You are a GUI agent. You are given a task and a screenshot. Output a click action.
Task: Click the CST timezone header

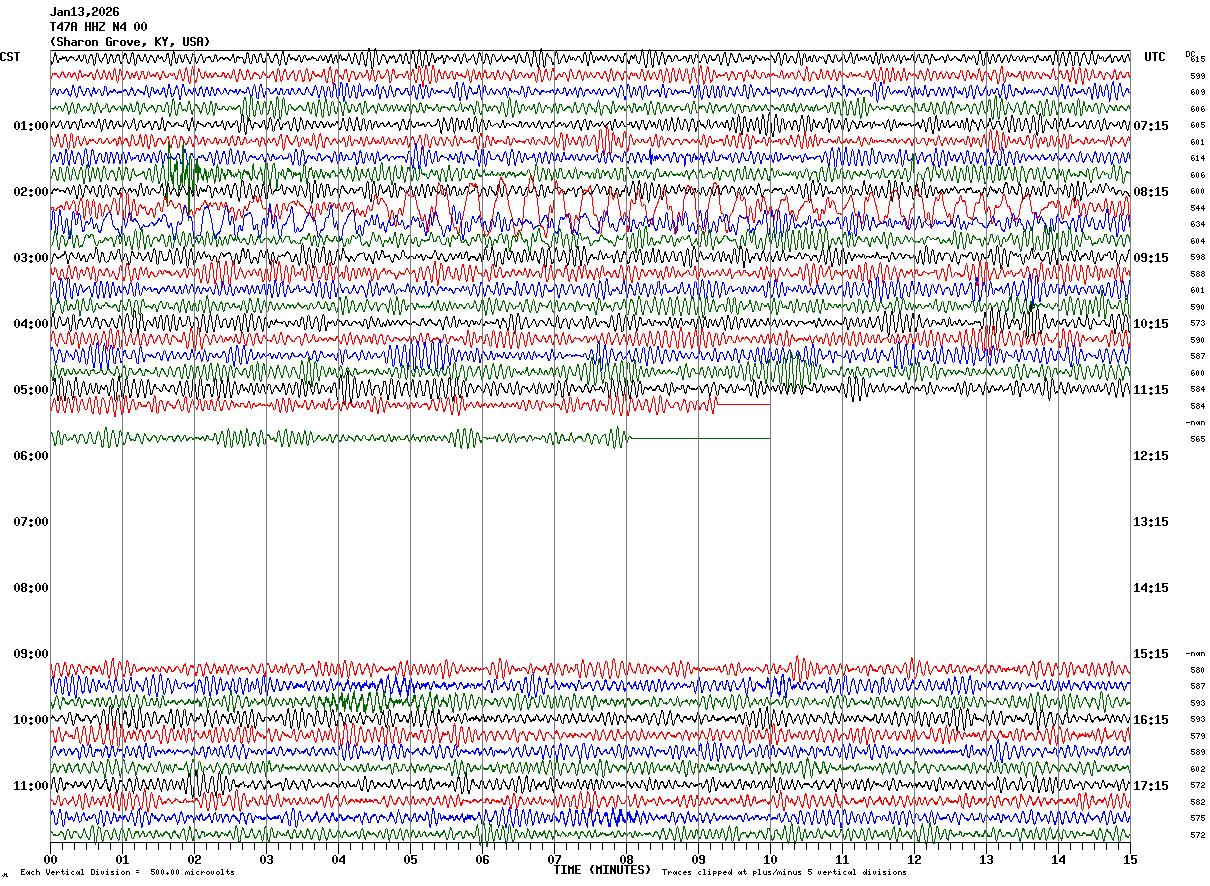10,57
